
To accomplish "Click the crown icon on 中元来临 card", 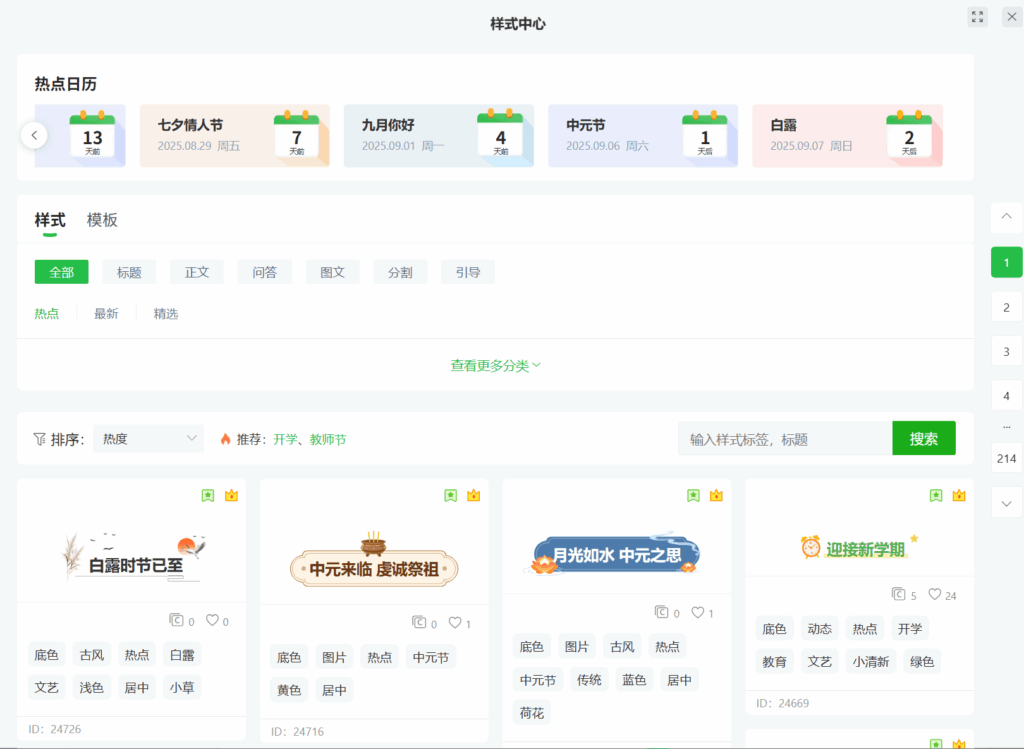I will [x=473, y=496].
